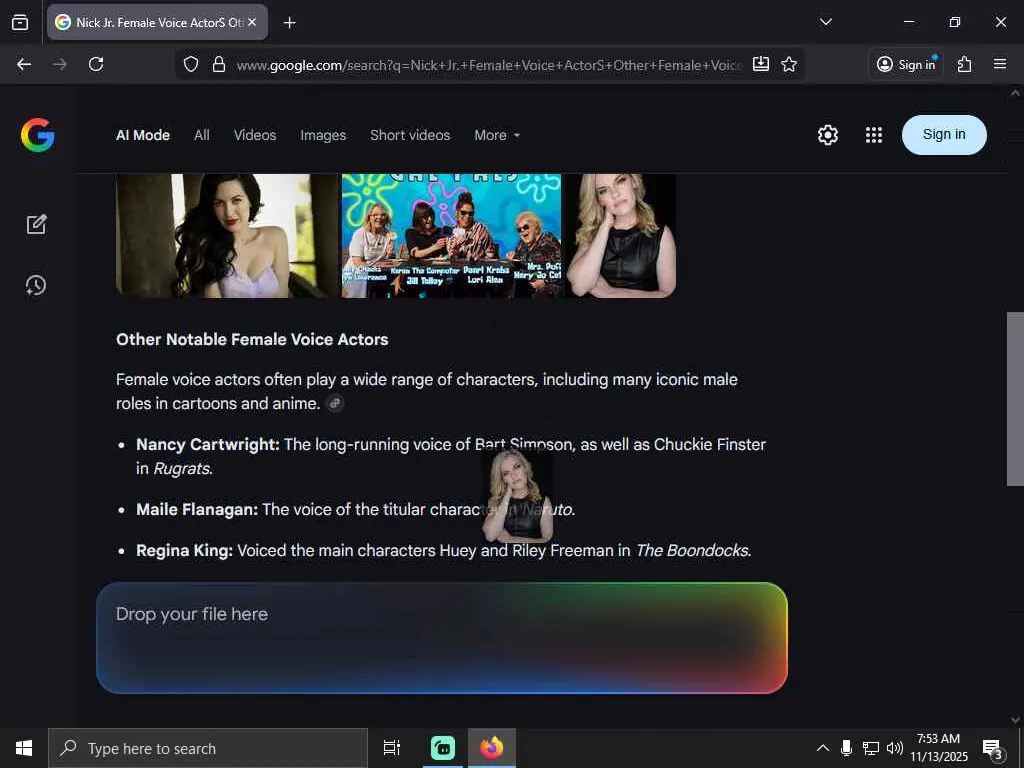Screen dimensions: 1024x768
Task: Go back to previous page
Action: pos(24,64)
